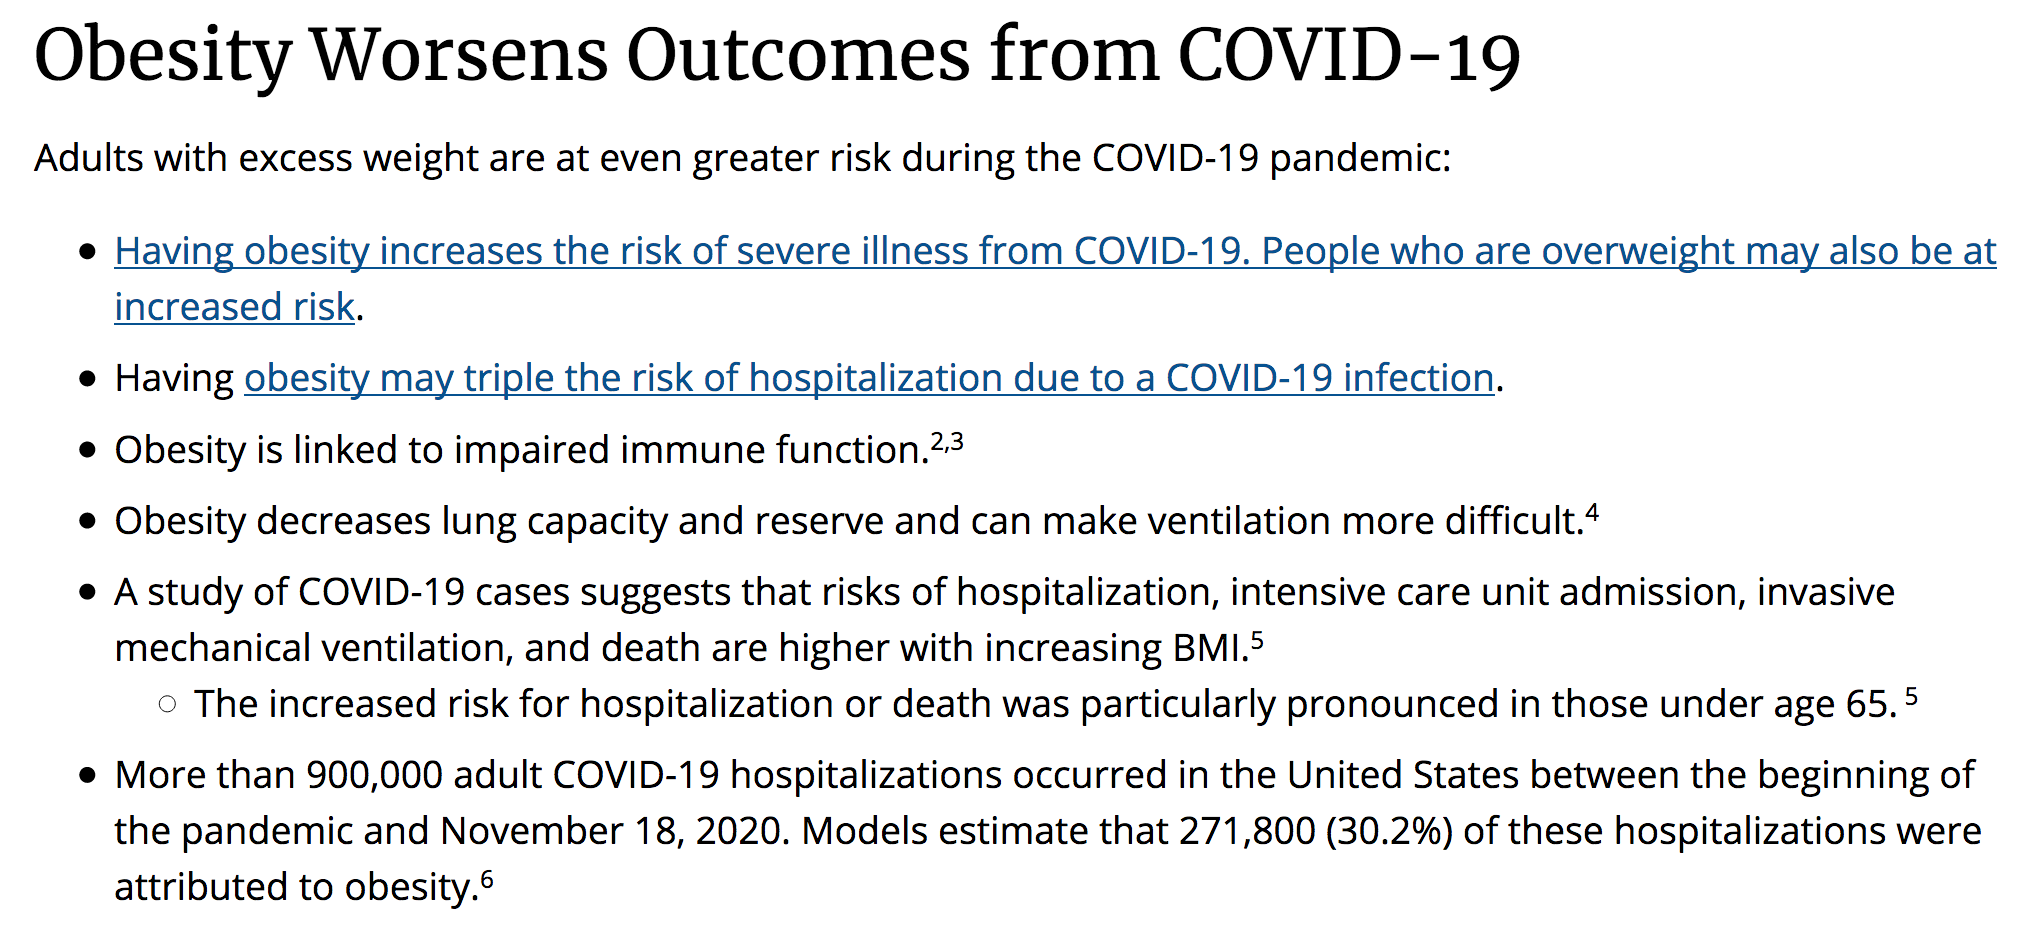2022x950 pixels.
Task: Click the "increased risk" underlined link text
Action: [234, 307]
